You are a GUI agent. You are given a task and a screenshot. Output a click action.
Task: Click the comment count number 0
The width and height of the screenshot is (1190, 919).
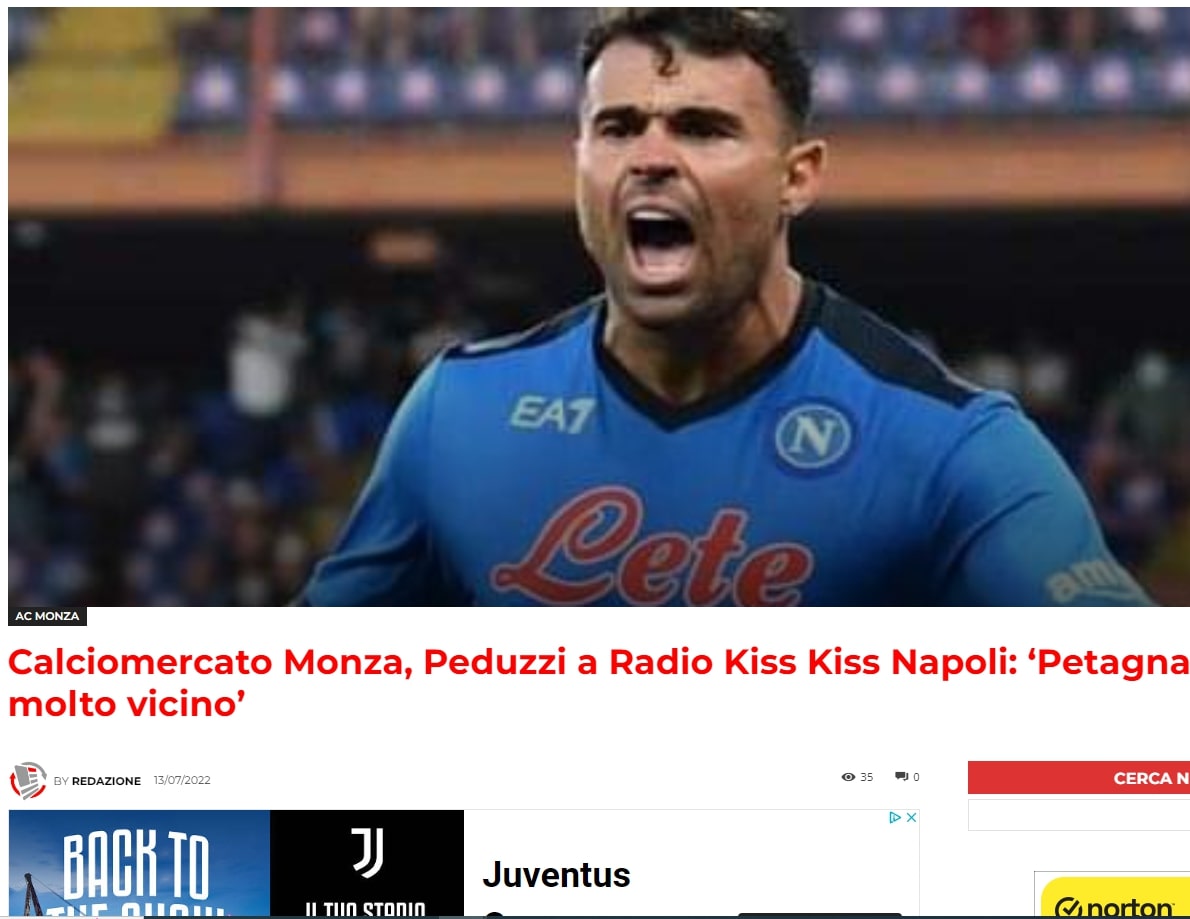click(916, 777)
